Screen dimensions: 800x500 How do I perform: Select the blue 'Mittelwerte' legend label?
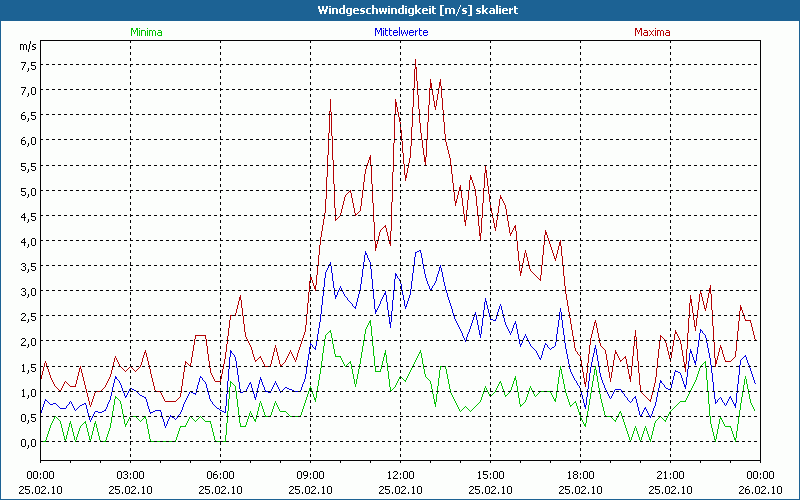401,32
